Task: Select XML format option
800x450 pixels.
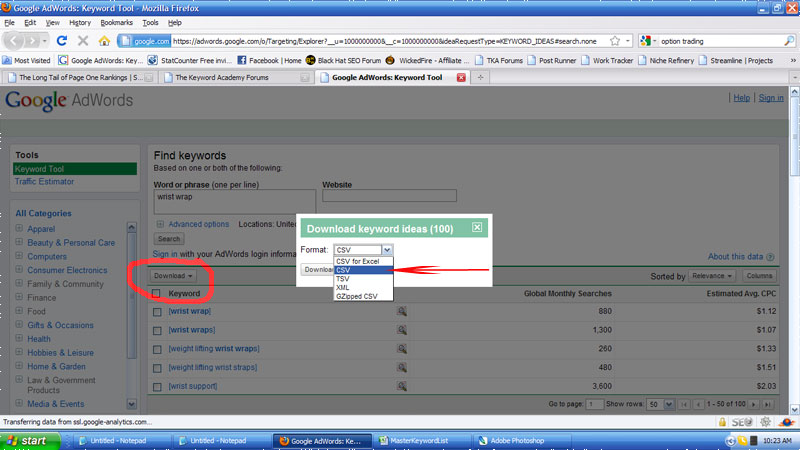Action: click(363, 287)
